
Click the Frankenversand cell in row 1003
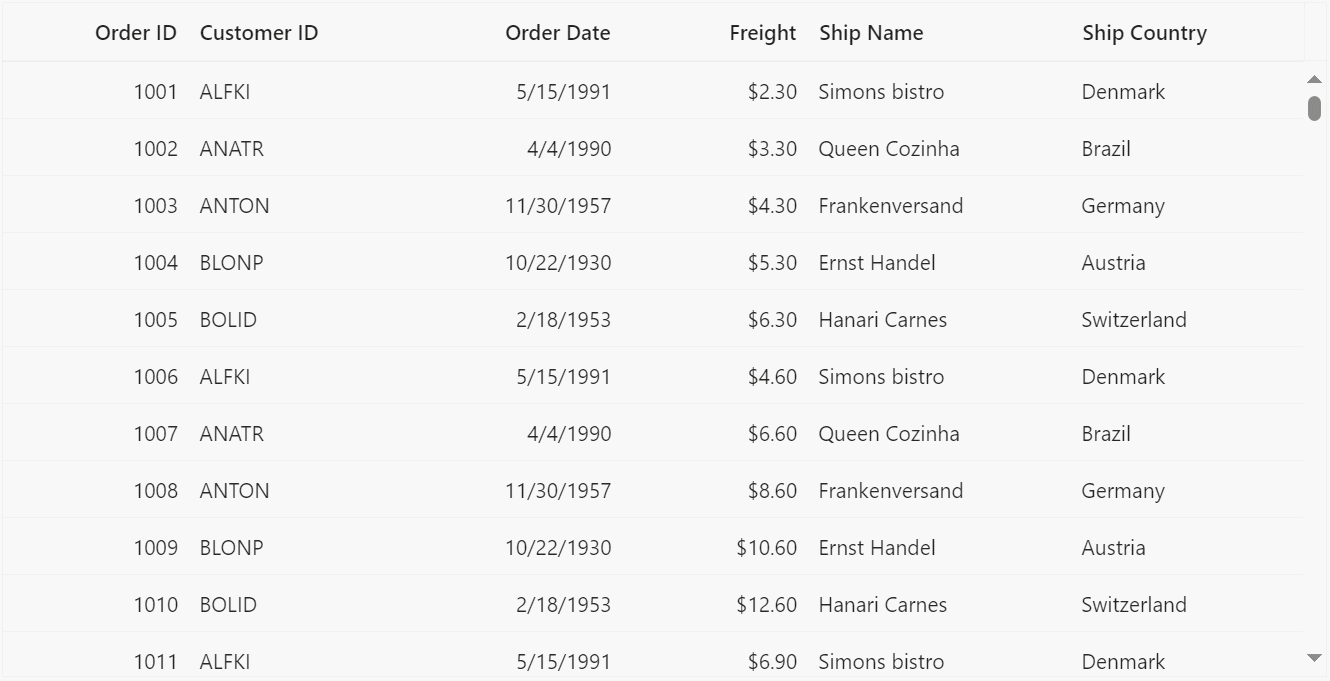890,206
